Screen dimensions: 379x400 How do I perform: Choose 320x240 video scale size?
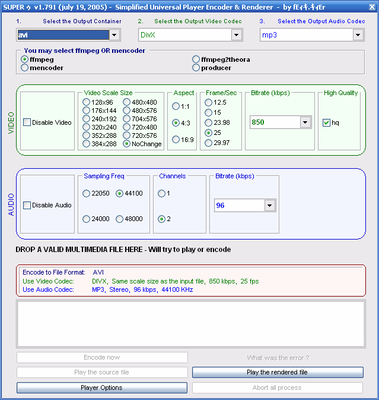pyautogui.click(x=86, y=127)
